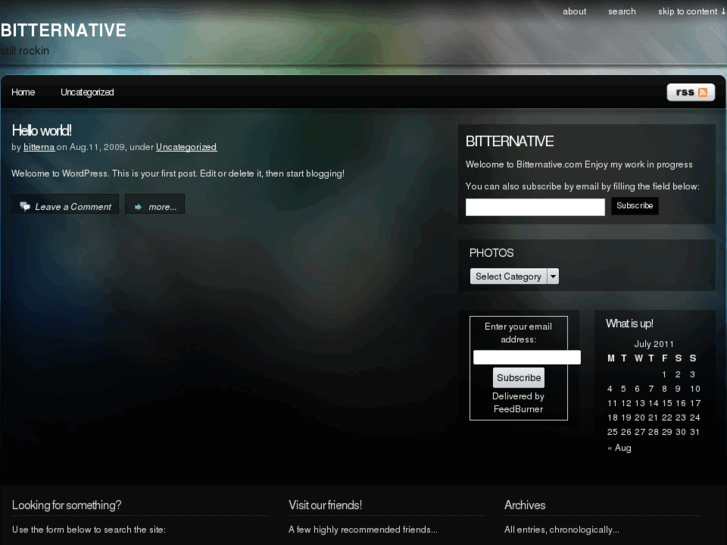This screenshot has width=727, height=545.
Task: Click the RSS feed icon button
Action: tap(691, 92)
